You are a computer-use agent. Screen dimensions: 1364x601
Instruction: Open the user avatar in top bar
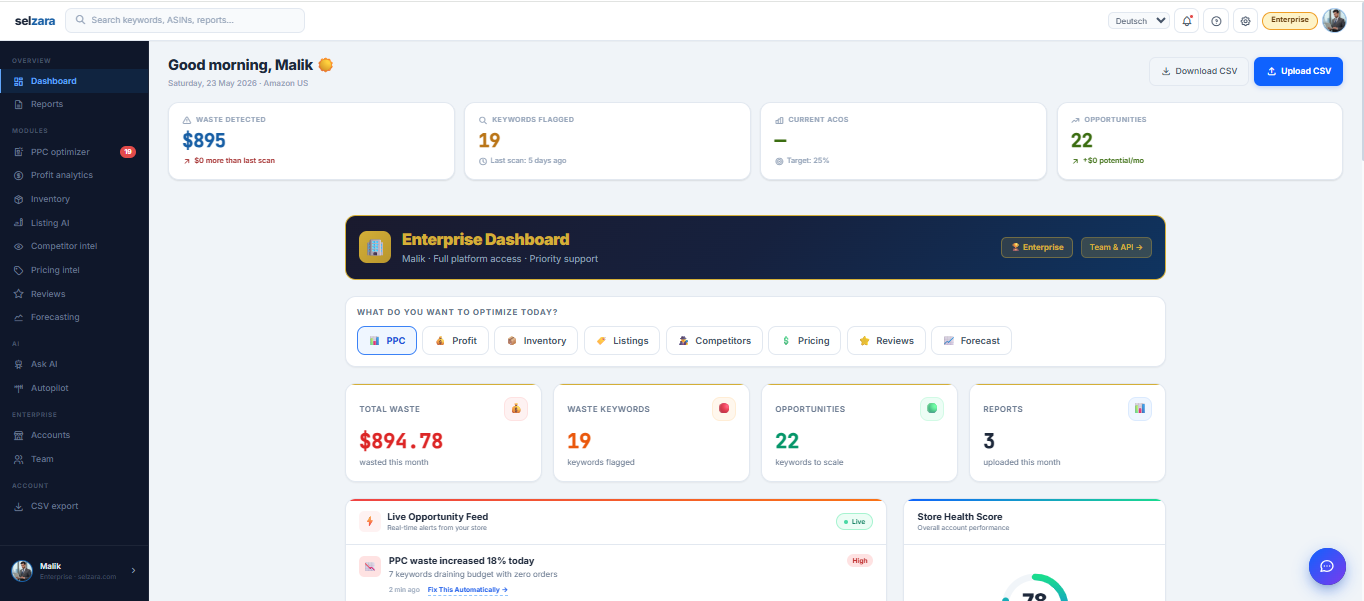point(1335,20)
